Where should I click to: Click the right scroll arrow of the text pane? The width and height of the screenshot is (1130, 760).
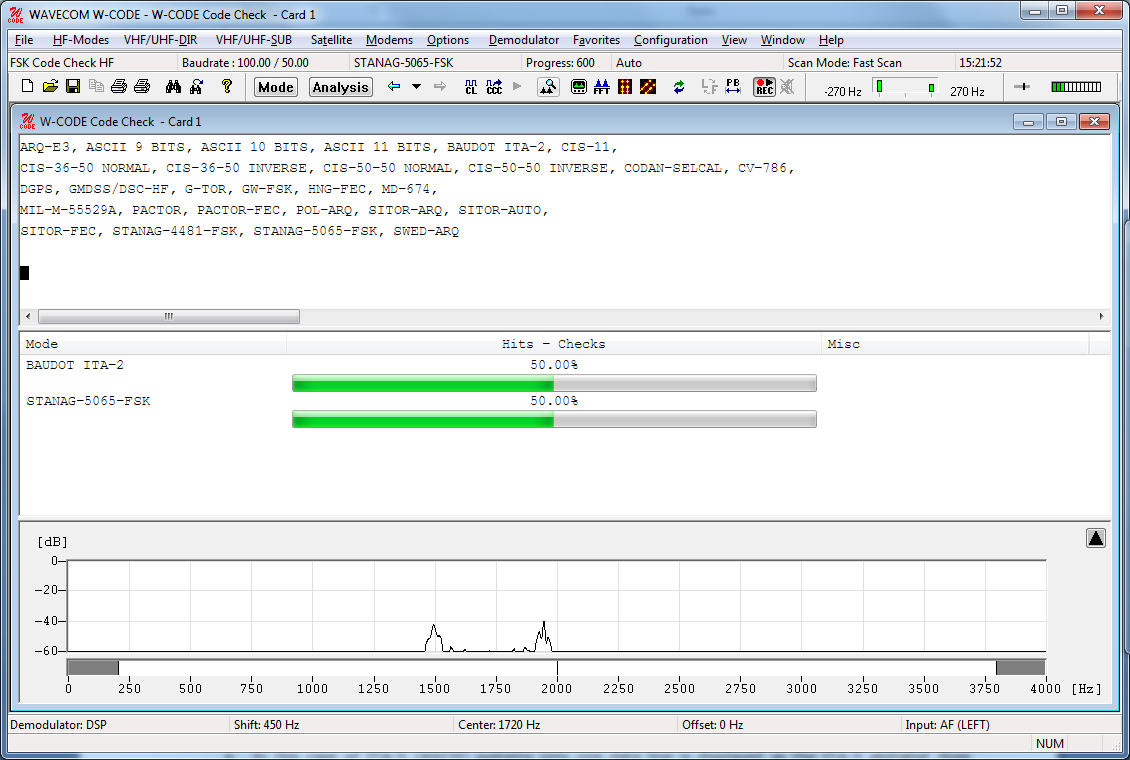1101,316
